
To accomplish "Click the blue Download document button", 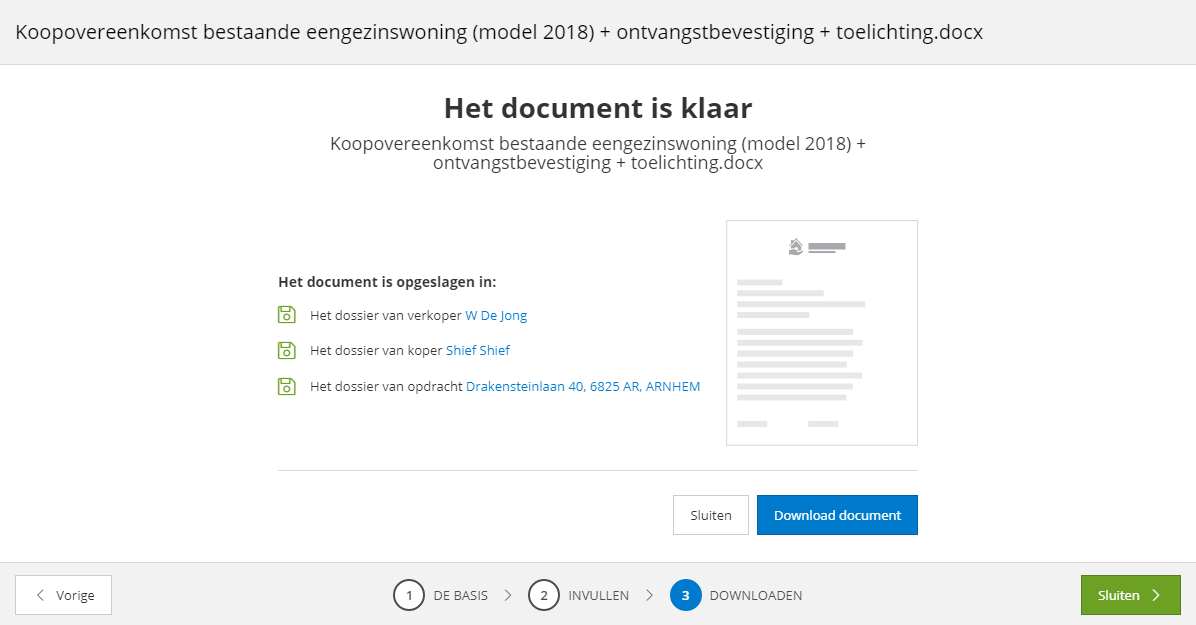I will (838, 515).
